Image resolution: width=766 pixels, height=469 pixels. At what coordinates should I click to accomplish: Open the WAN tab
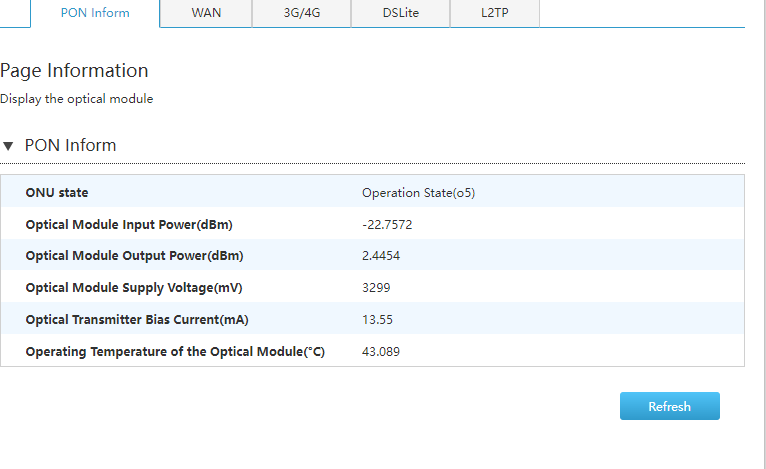[206, 13]
